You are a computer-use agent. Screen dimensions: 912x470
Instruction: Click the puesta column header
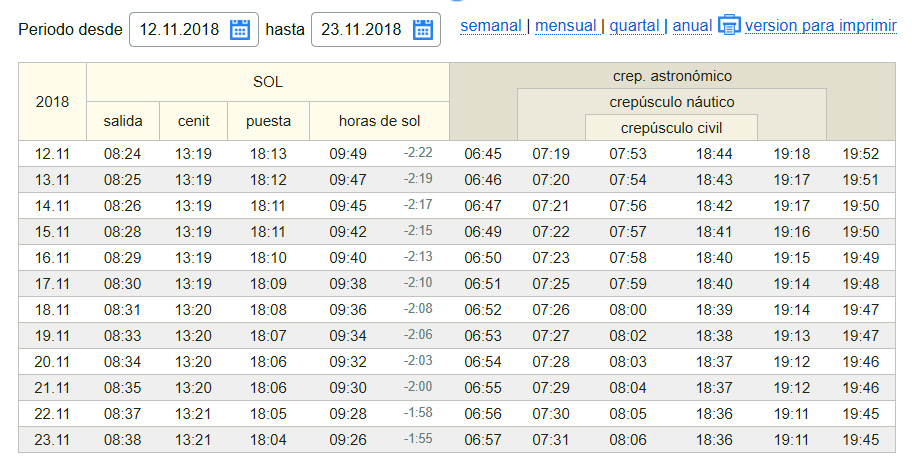[x=269, y=121]
